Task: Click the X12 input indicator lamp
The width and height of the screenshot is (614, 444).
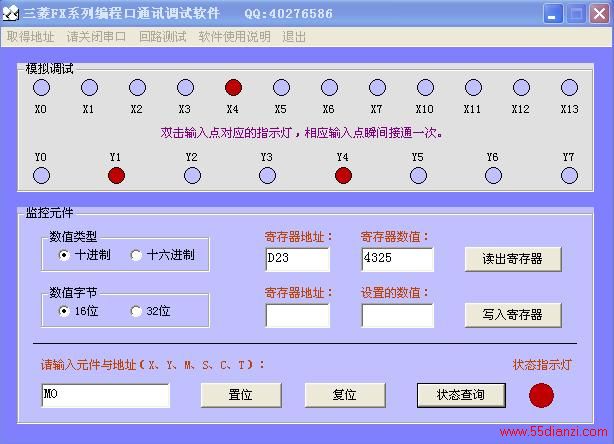Action: click(x=521, y=88)
